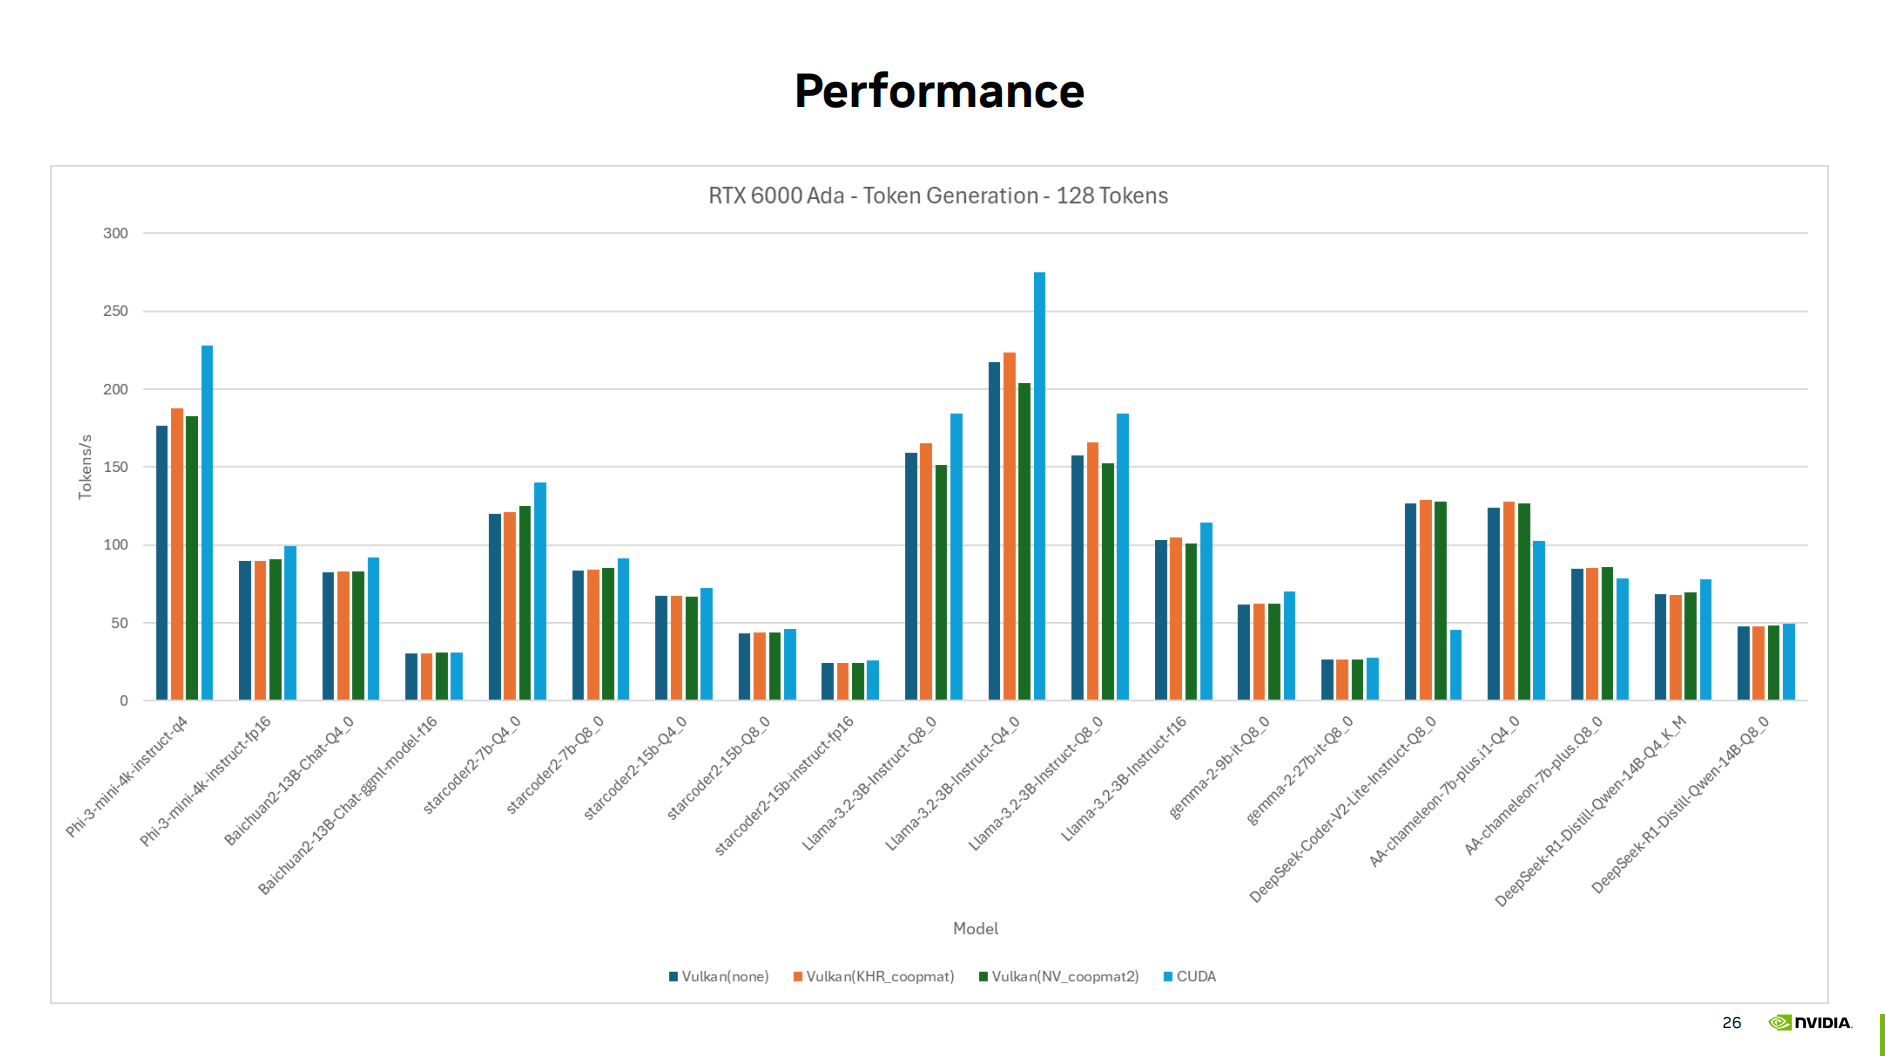Click the "CUDA" legend label
The width and height of the screenshot is (1885, 1056).
tap(1196, 977)
